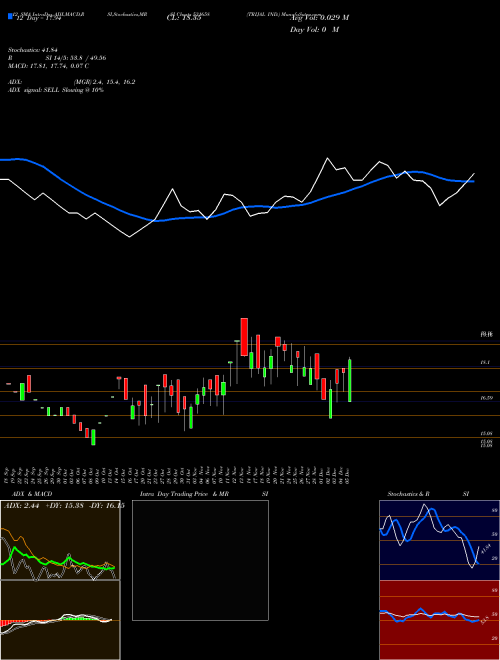Click the 'MACD: 17.81, 17.74, 0.07 C' readout
The image size is (500, 660).
point(48,66)
